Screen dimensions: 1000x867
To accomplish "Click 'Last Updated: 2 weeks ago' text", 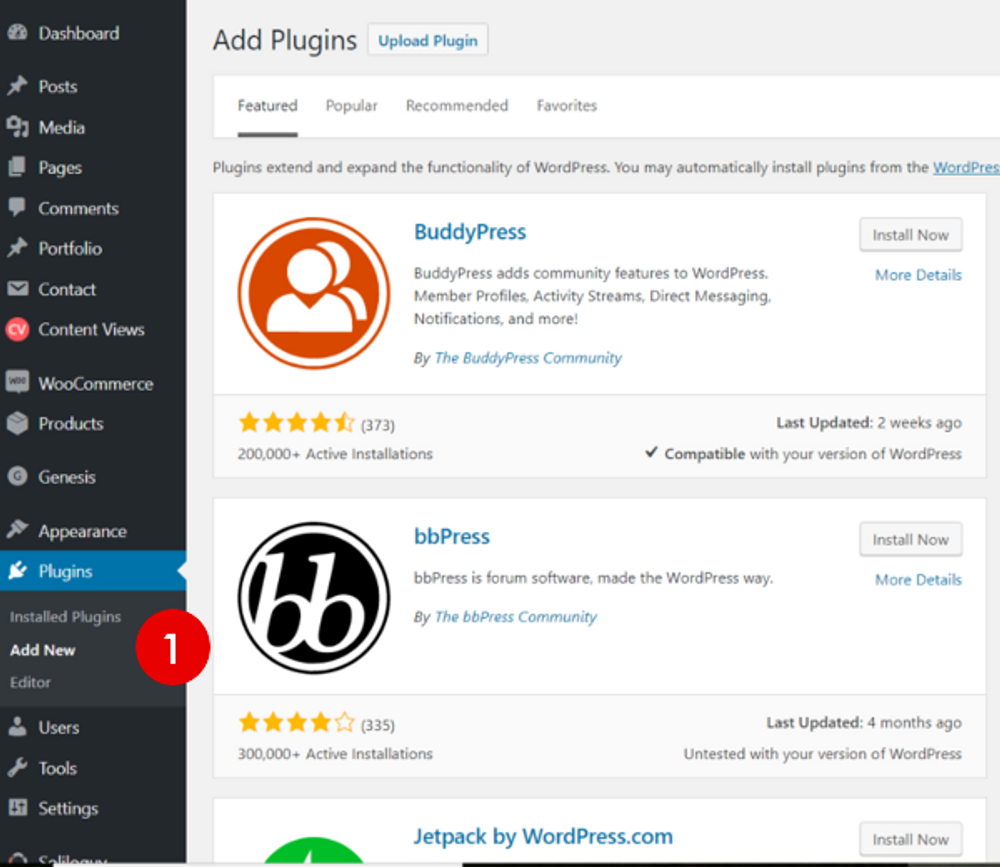I will tap(869, 422).
